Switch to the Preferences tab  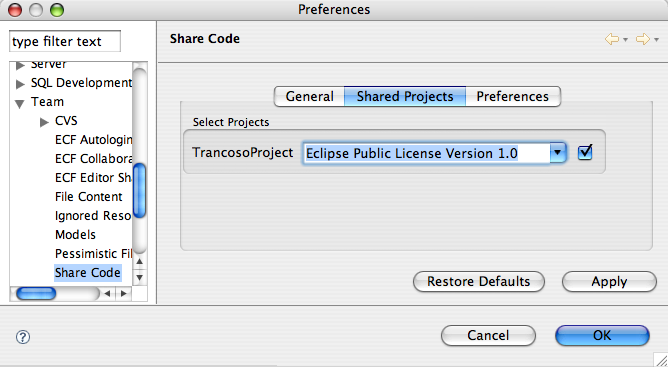tap(513, 96)
